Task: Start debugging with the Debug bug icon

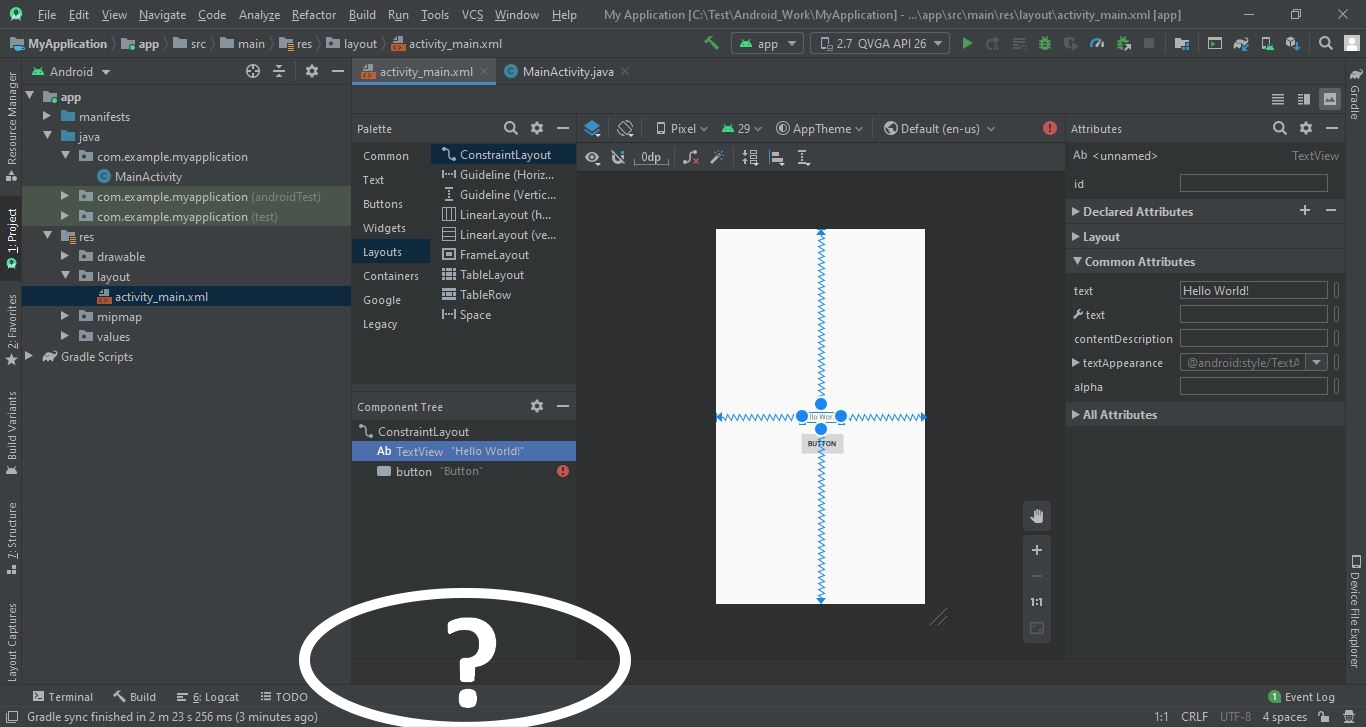Action: coord(1045,43)
